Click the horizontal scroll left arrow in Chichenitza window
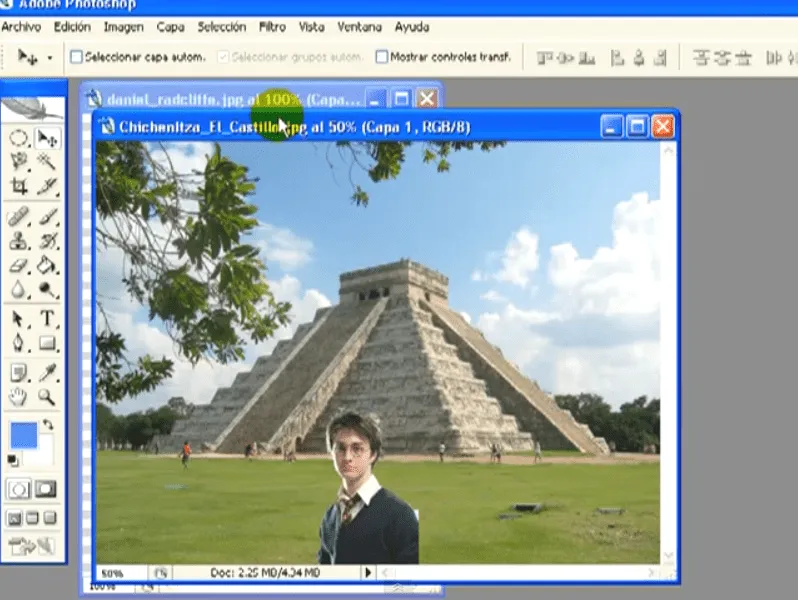This screenshot has width=798, height=600. click(x=385, y=573)
